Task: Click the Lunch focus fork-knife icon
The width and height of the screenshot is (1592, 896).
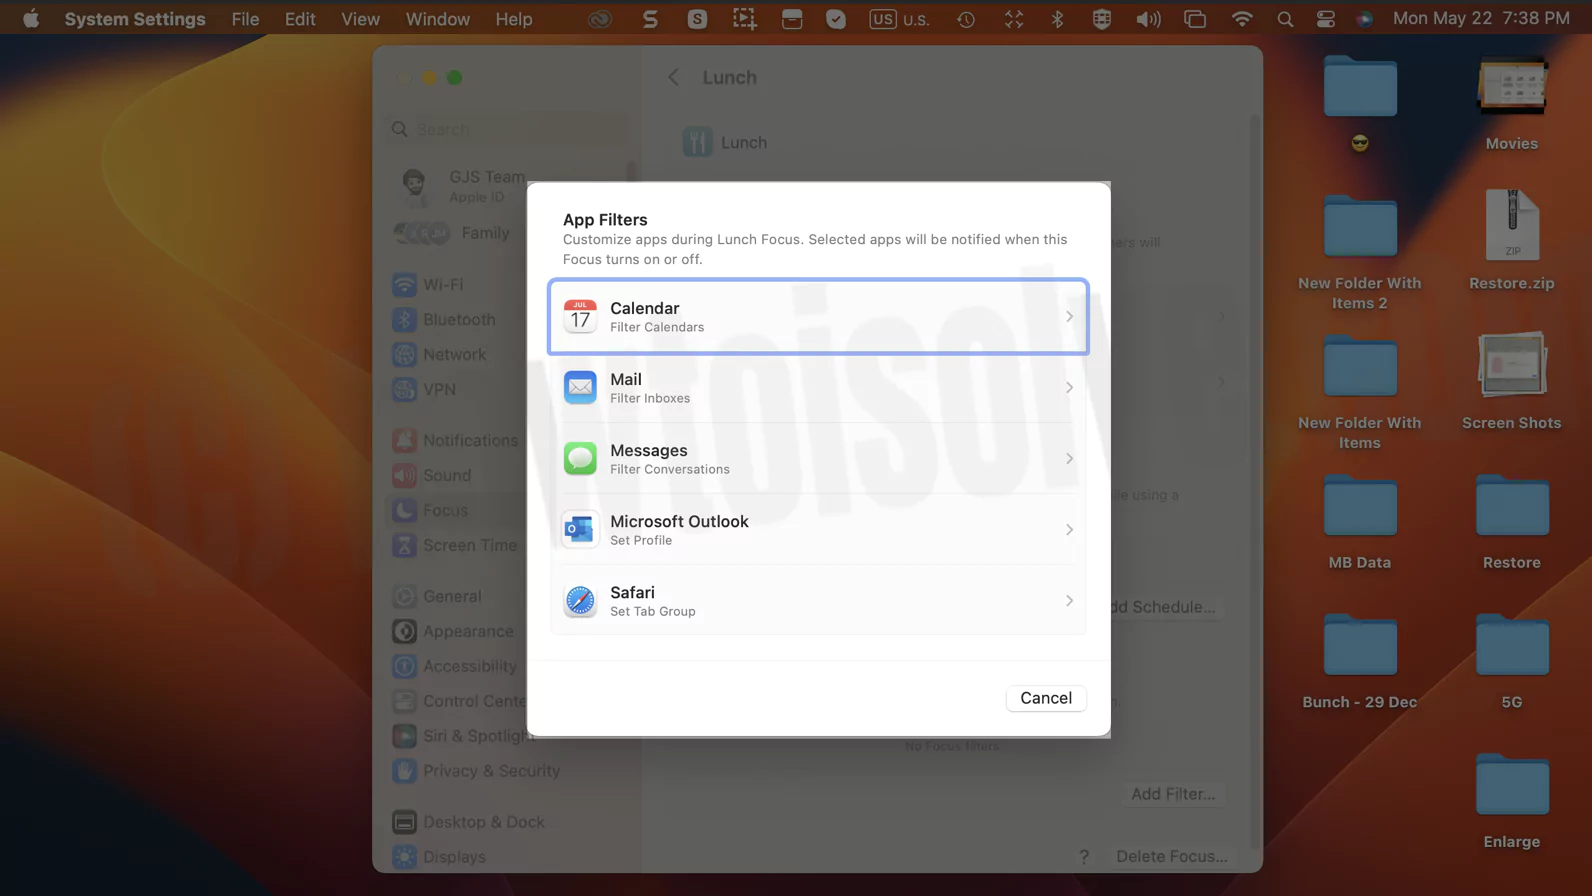Action: pyautogui.click(x=697, y=142)
